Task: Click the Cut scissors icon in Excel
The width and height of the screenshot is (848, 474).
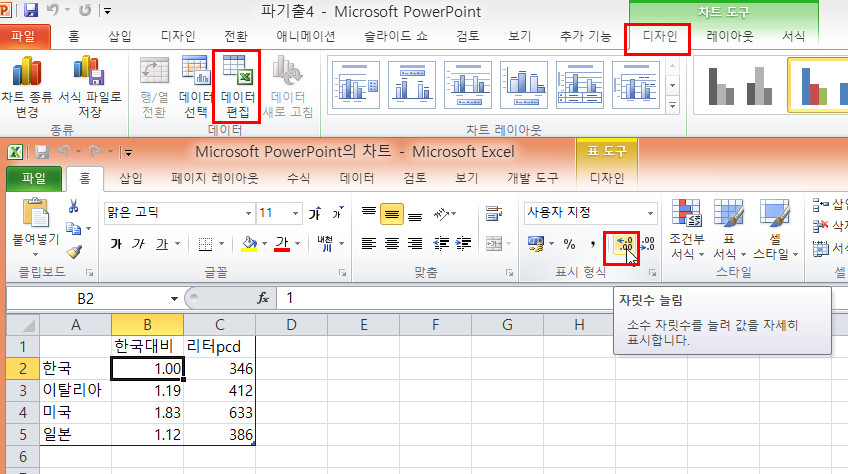Action: tap(74, 206)
